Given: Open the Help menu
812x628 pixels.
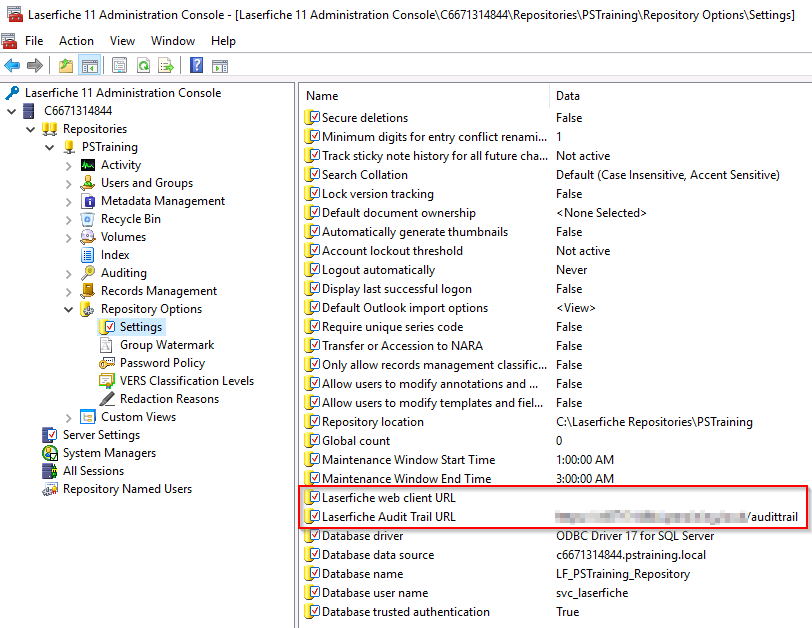Looking at the screenshot, I should (223, 41).
